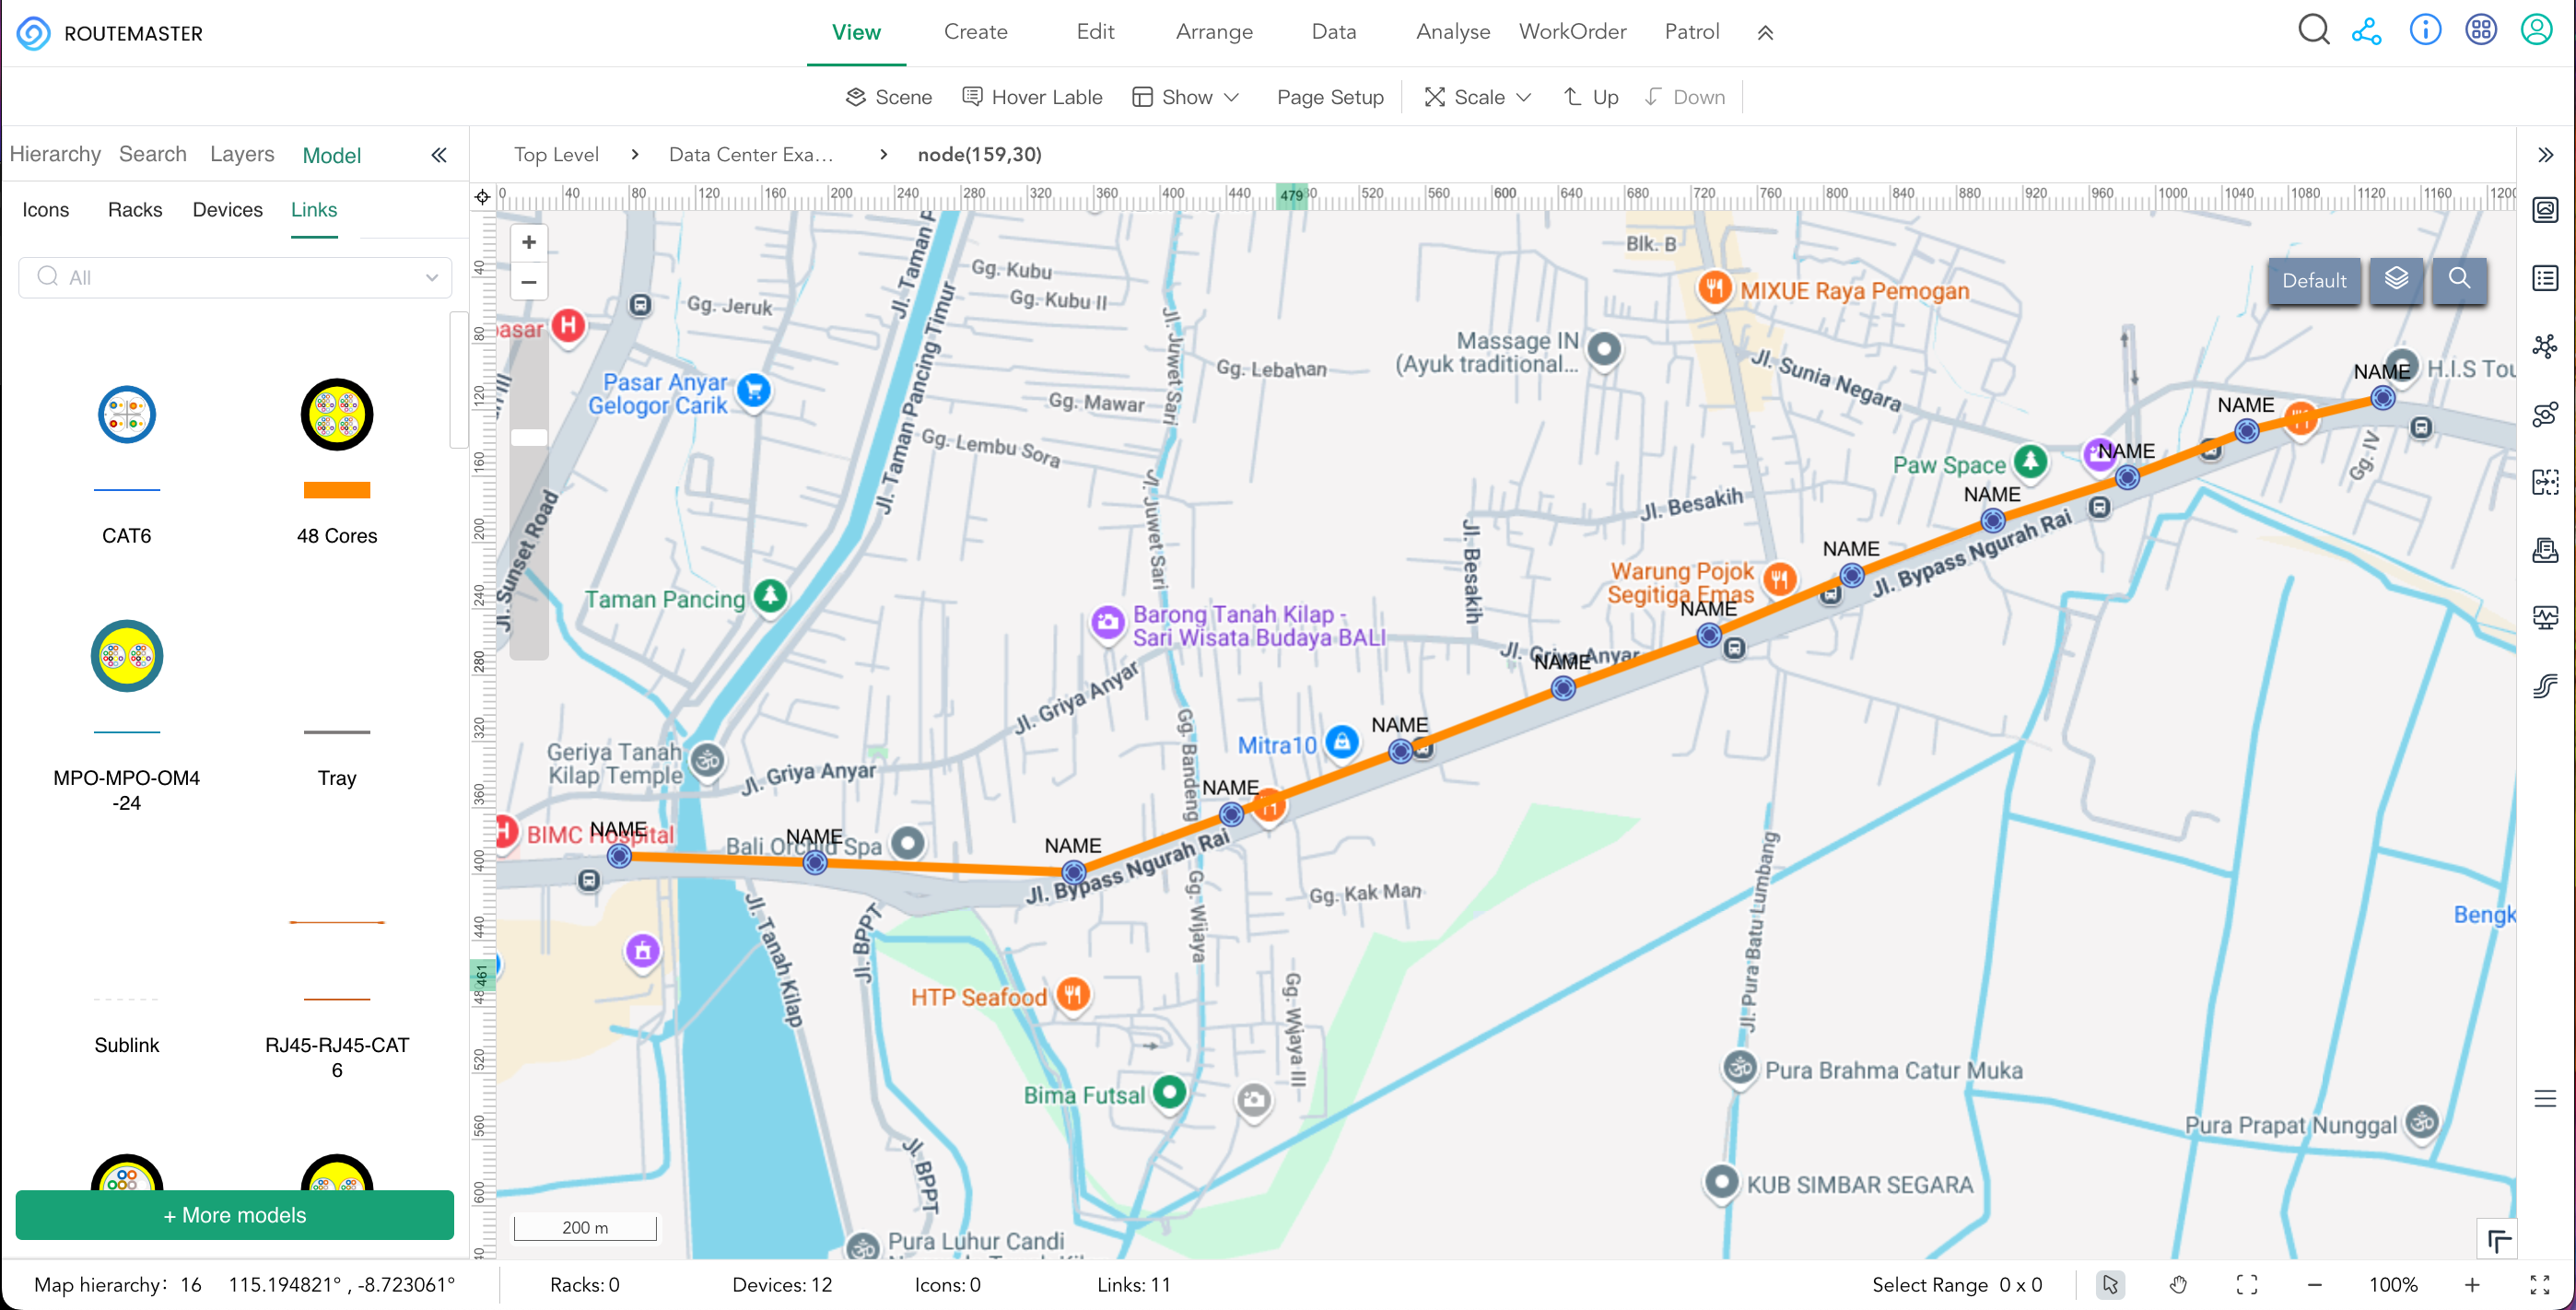Click breadcrumb chevron after Data Center Exa…
Image resolution: width=2576 pixels, height=1310 pixels.
click(x=883, y=154)
